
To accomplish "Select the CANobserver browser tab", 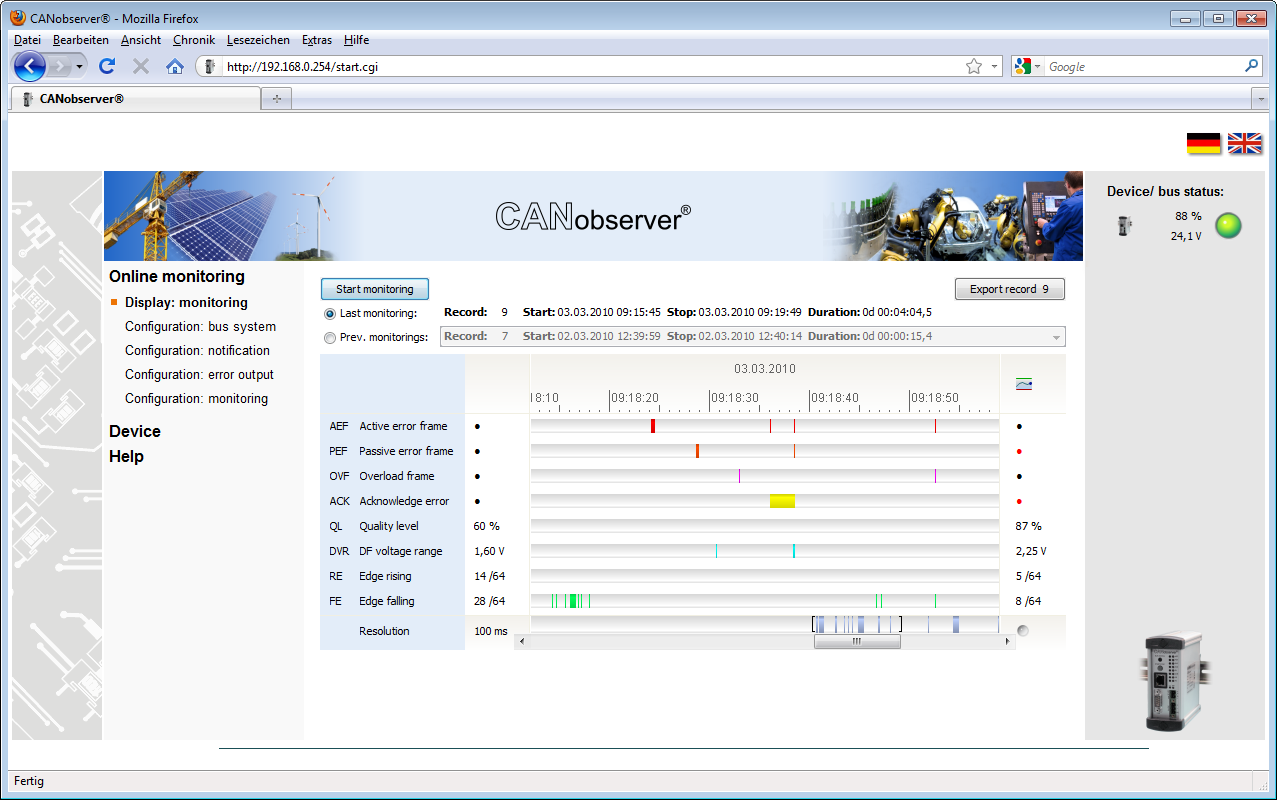I will (x=135, y=99).
